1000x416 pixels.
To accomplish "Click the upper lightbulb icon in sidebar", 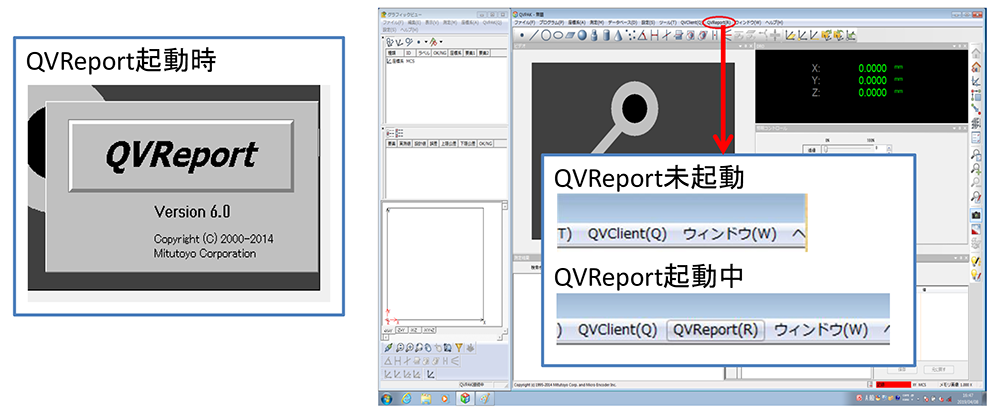I will [x=975, y=261].
